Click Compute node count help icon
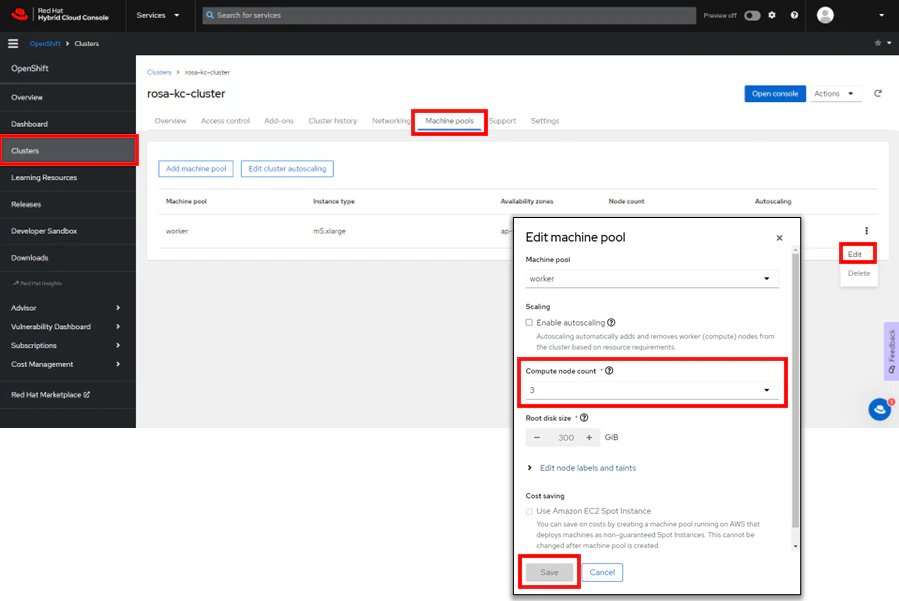Screen dimensions: 899x601 (609, 370)
